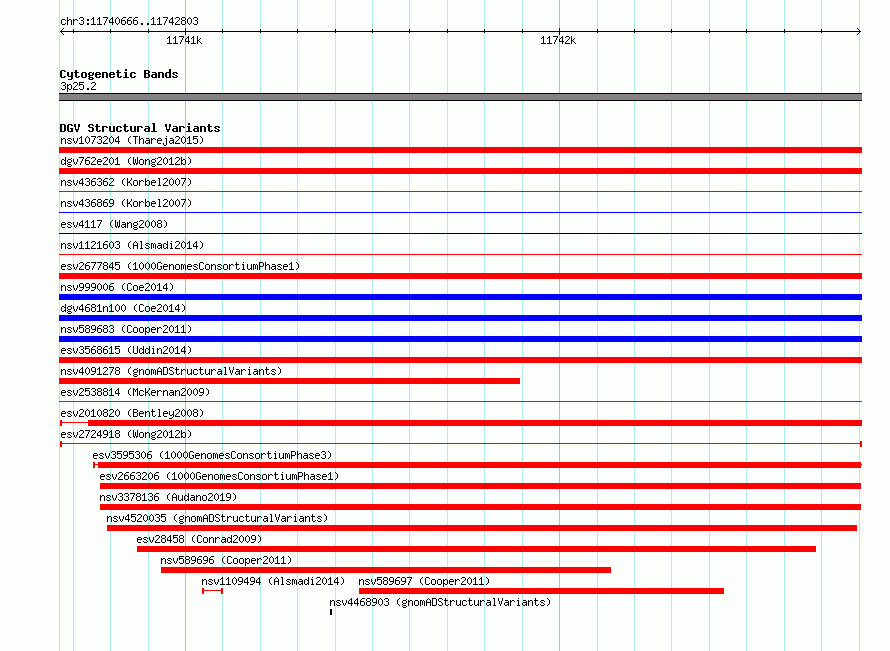Click the blue bar under nsv999006 (Coe2014)
This screenshot has height=651, width=890.
pyautogui.click(x=460, y=297)
